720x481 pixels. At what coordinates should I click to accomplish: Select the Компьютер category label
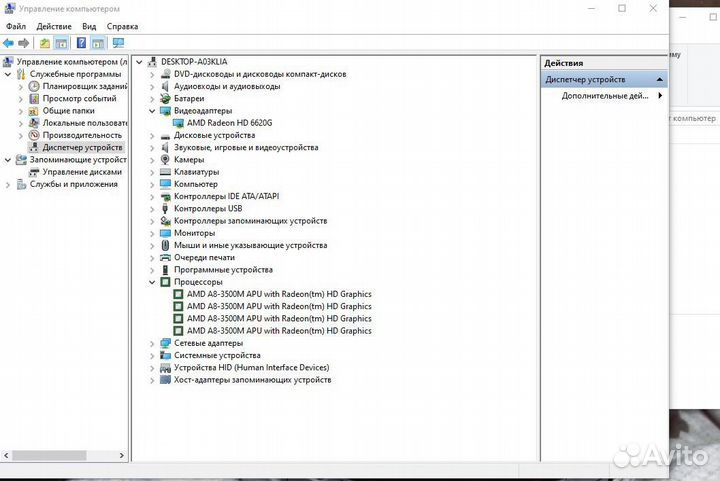pyautogui.click(x=196, y=184)
